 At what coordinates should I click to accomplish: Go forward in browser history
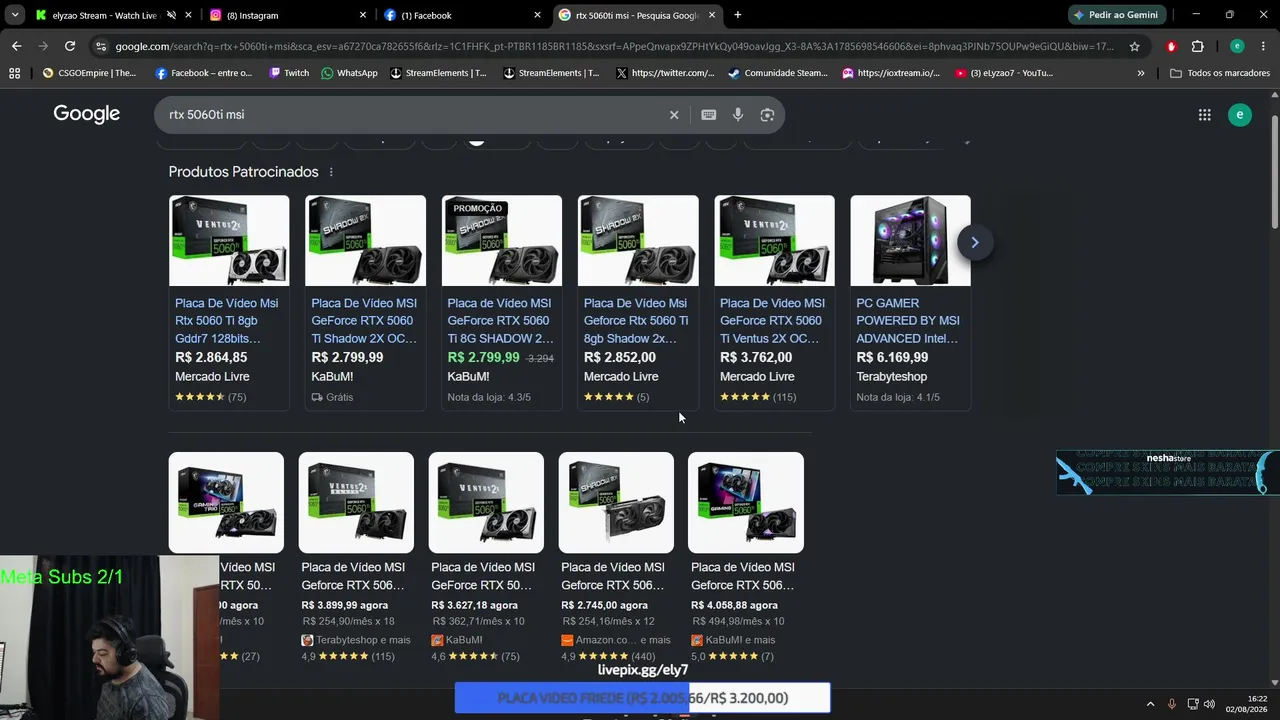coord(43,46)
